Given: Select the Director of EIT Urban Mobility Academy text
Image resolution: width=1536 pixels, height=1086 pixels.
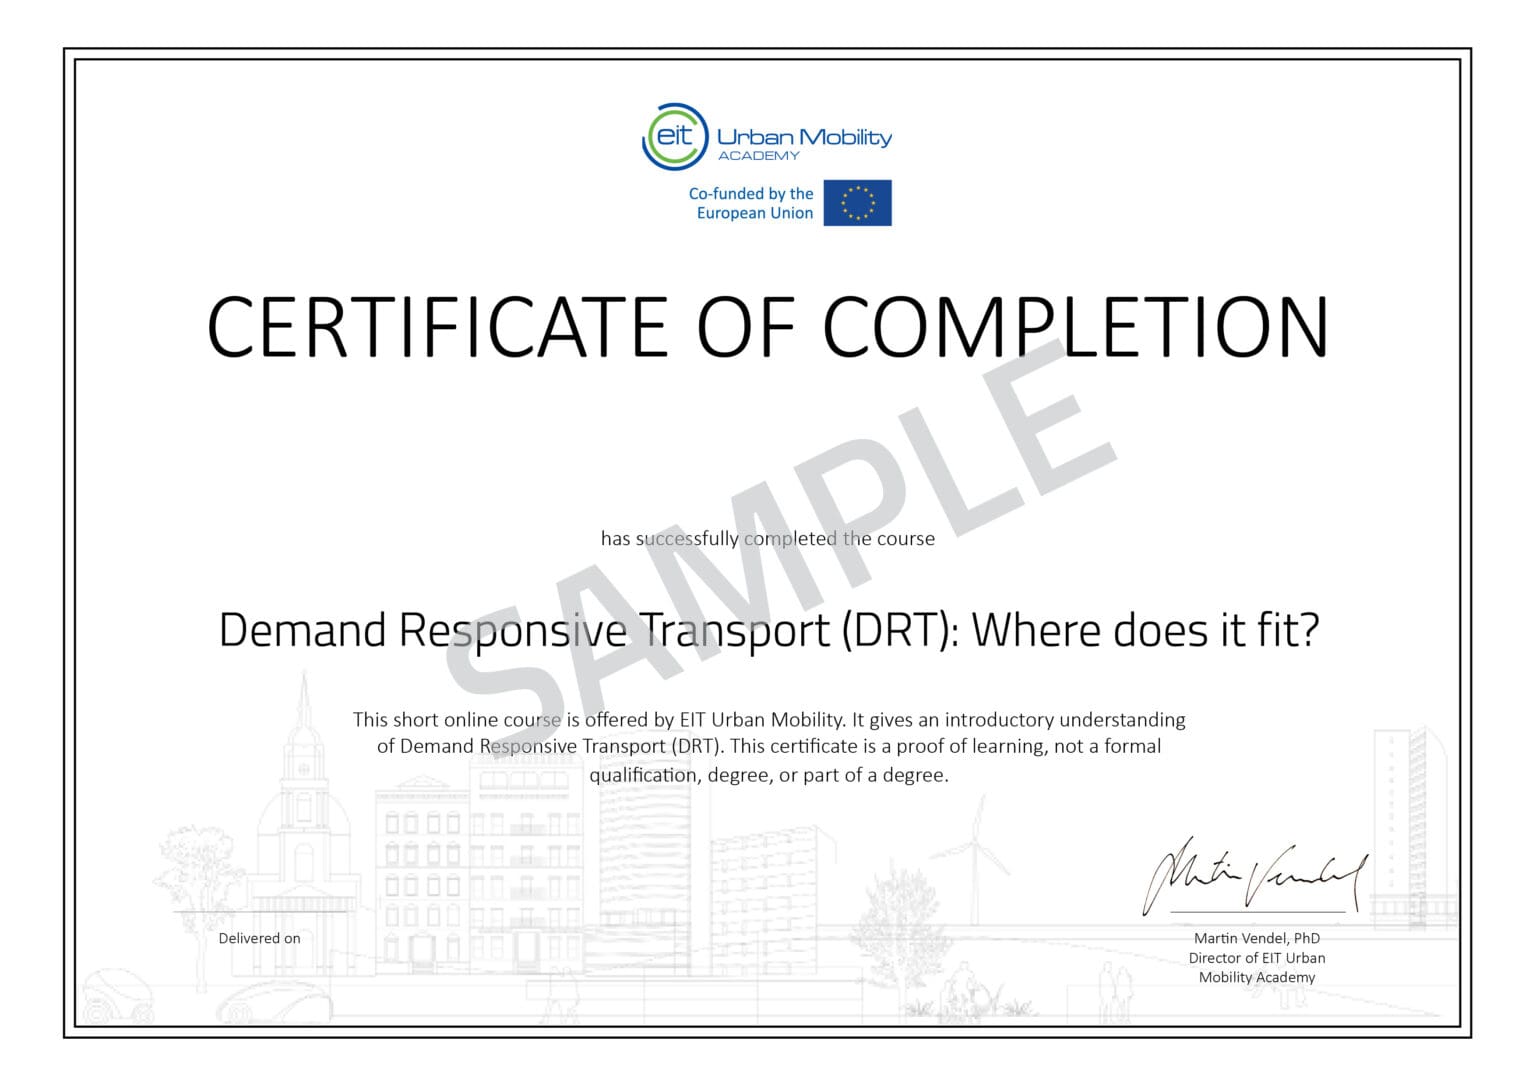Looking at the screenshot, I should [1257, 967].
